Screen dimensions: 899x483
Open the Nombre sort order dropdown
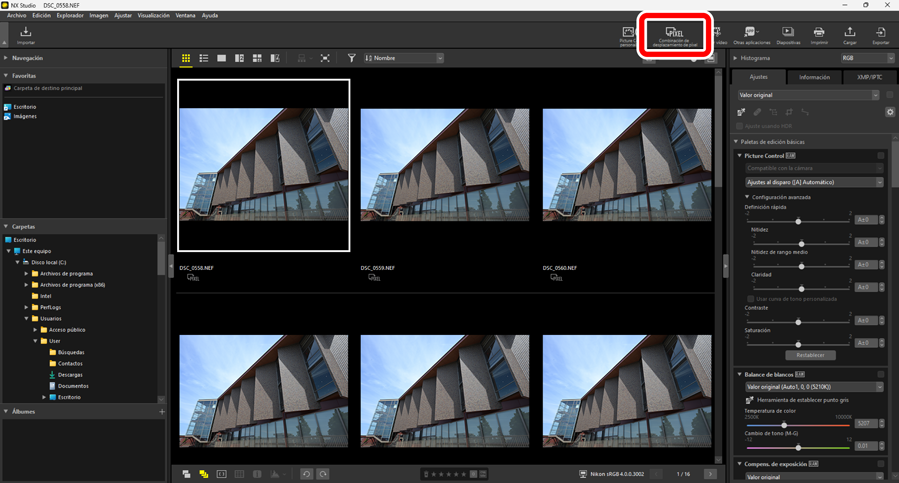(404, 59)
